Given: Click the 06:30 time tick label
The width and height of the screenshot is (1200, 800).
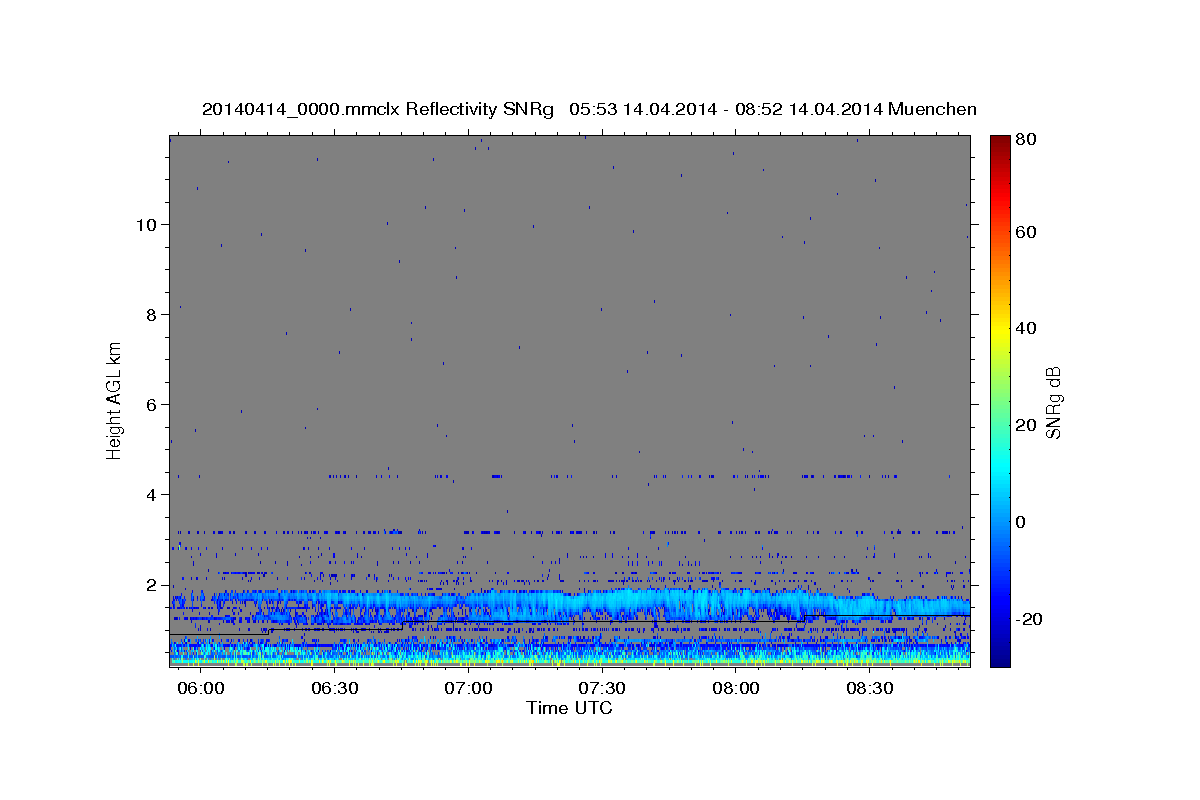Looking at the screenshot, I should 334,689.
